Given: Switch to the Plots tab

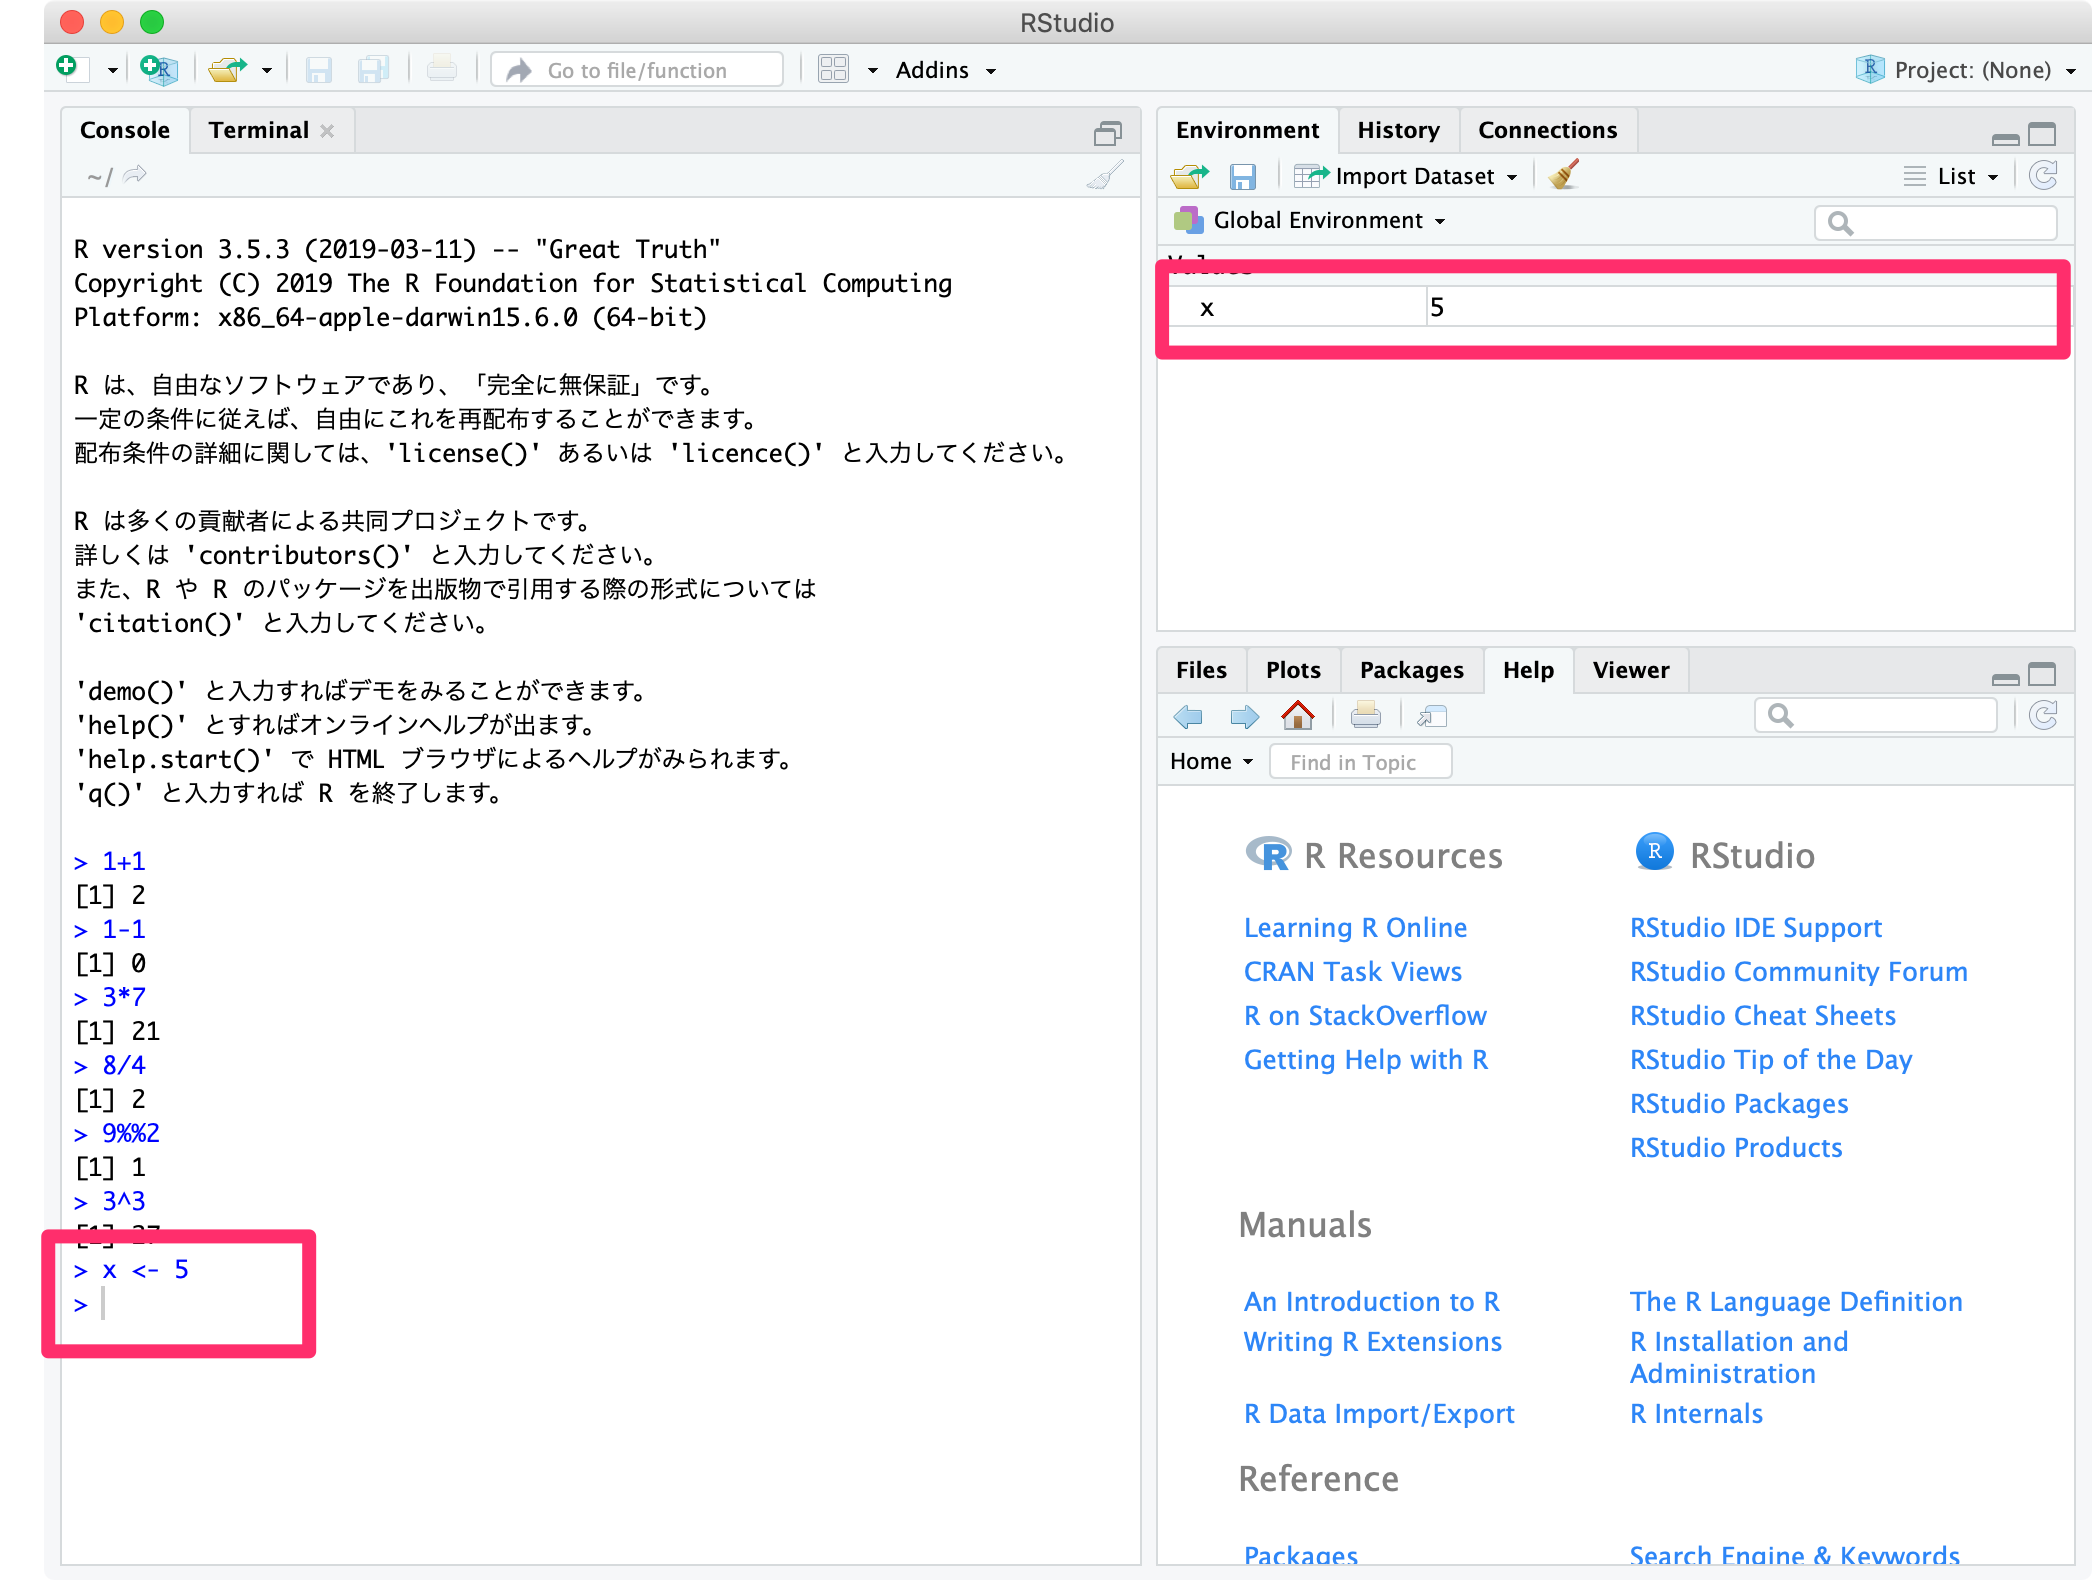Looking at the screenshot, I should click(1293, 670).
